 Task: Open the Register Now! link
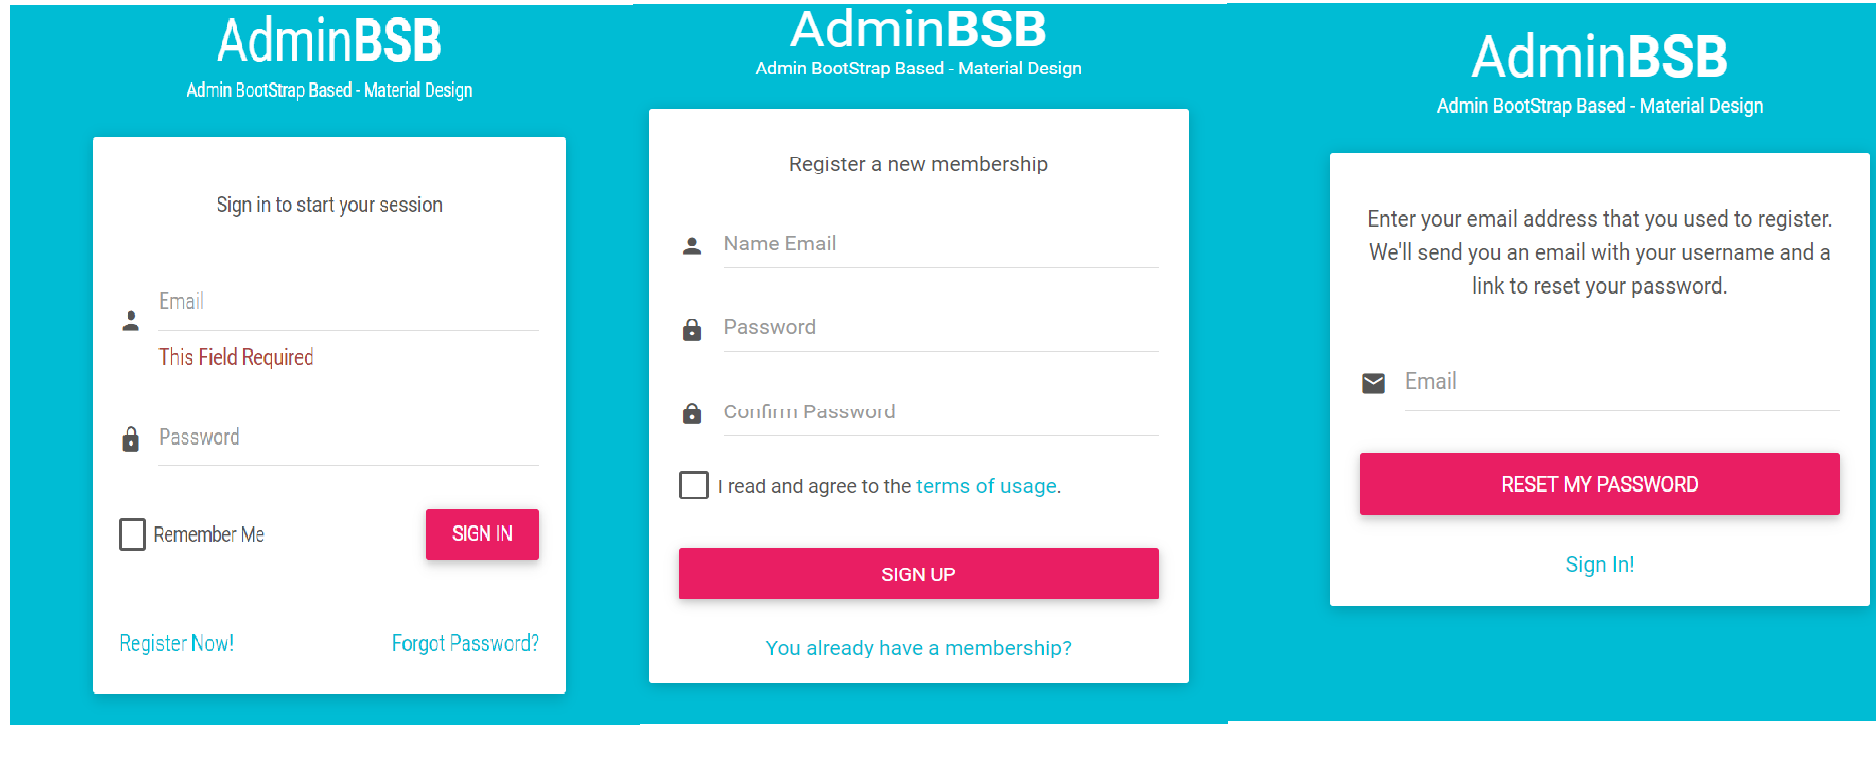tap(176, 643)
